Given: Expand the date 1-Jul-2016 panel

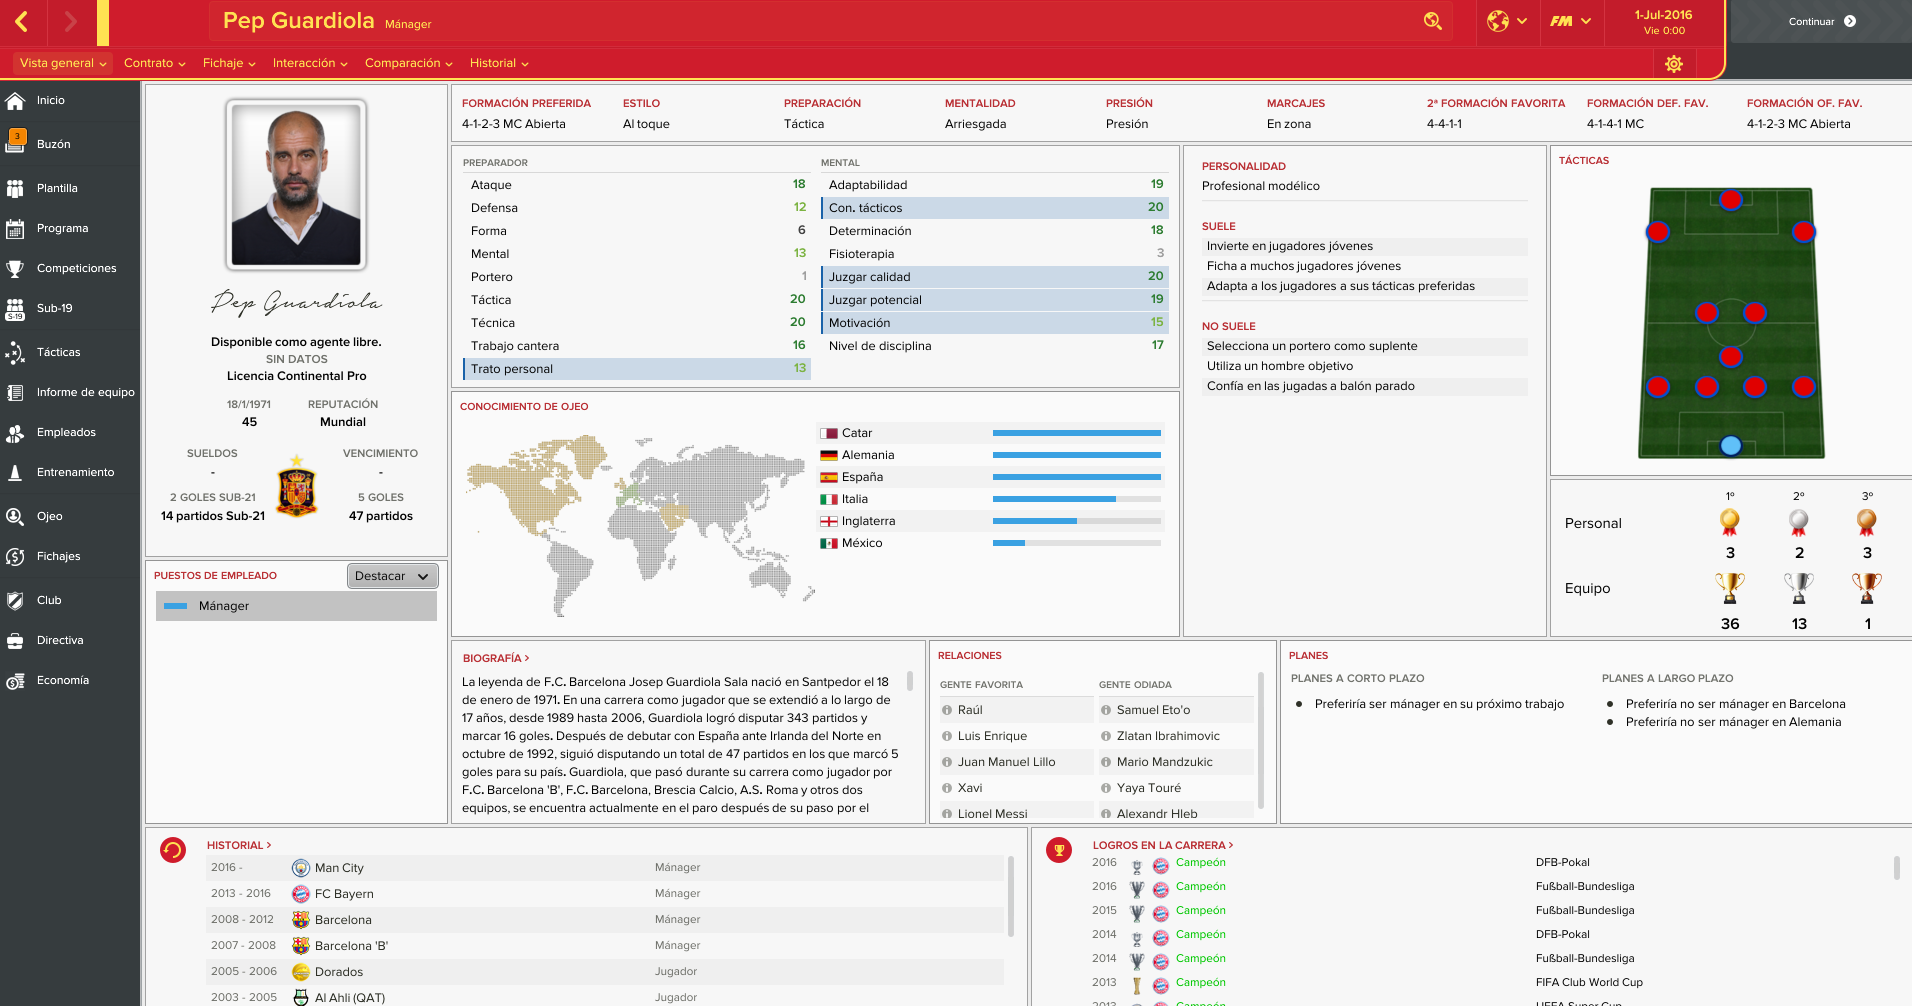Looking at the screenshot, I should [1663, 22].
